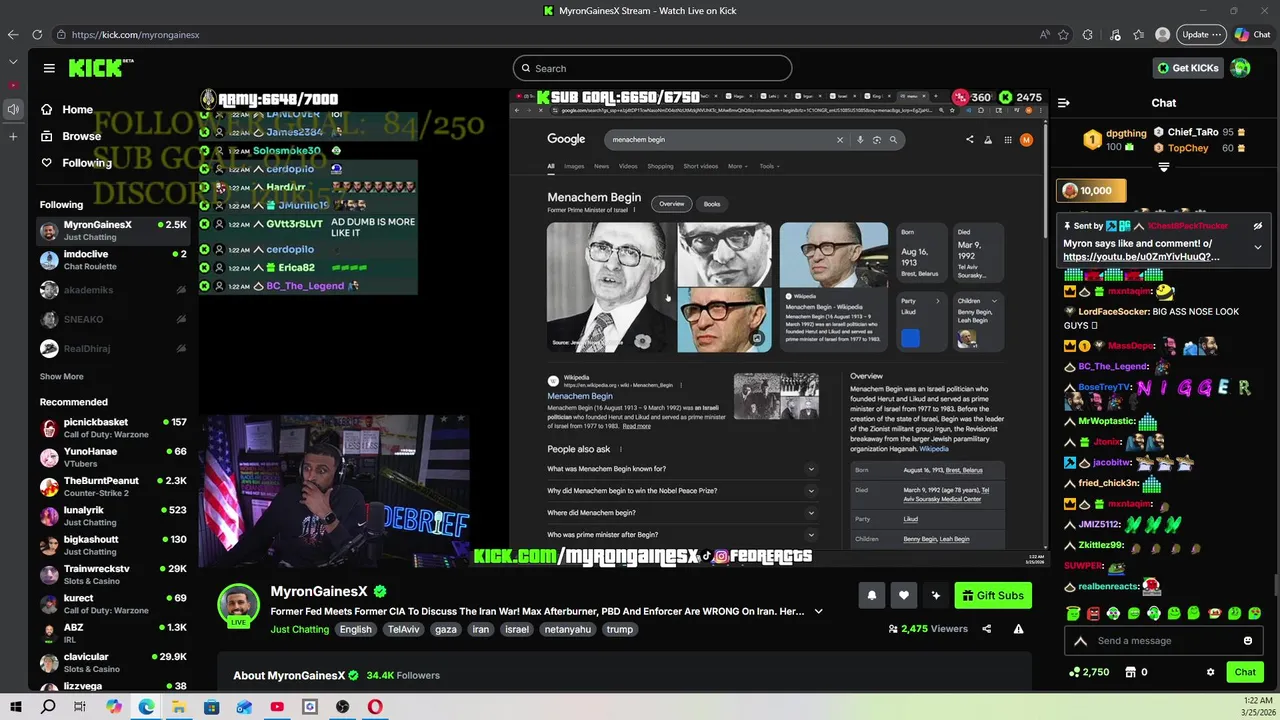Screen dimensions: 1280x720
Task: Expand the gift leaderboard under Chief_TaRo
Action: [1163, 167]
